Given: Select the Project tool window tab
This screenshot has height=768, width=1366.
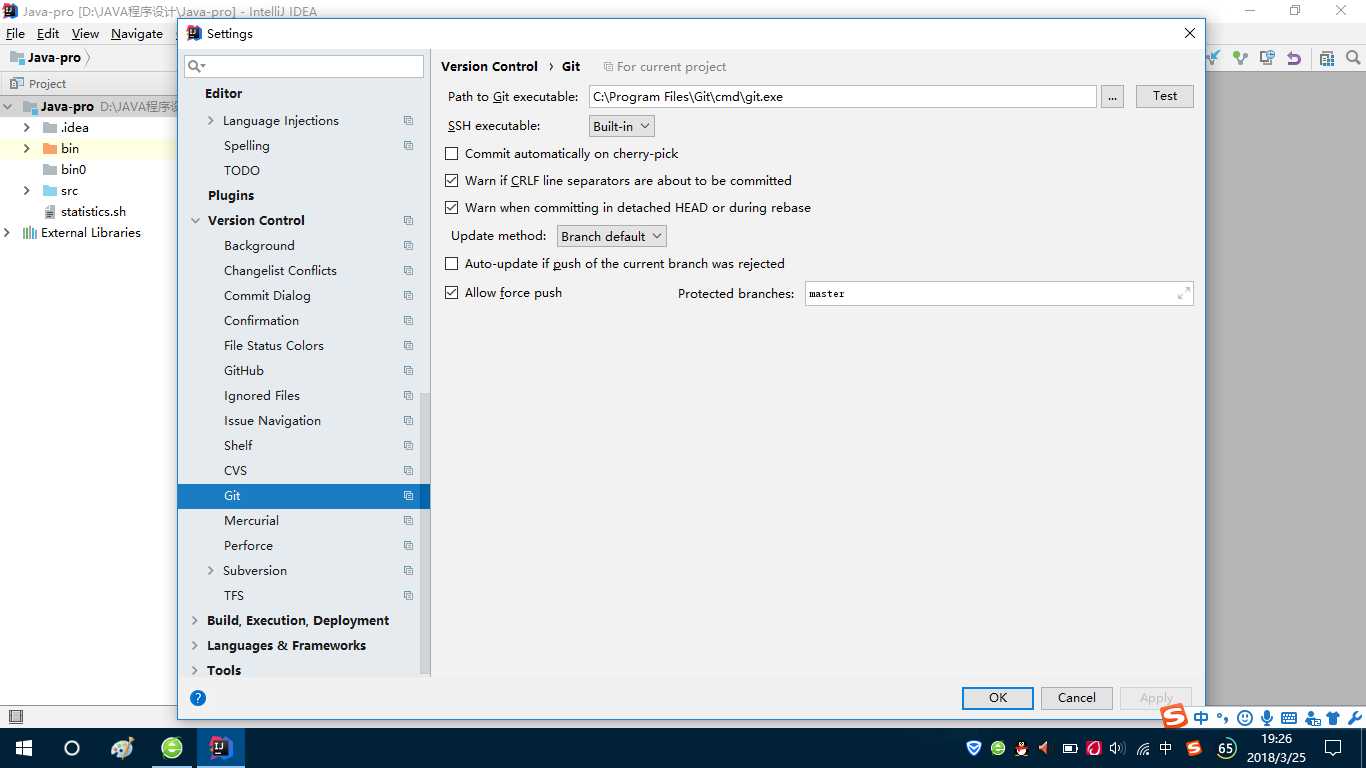Looking at the screenshot, I should pyautogui.click(x=38, y=84).
